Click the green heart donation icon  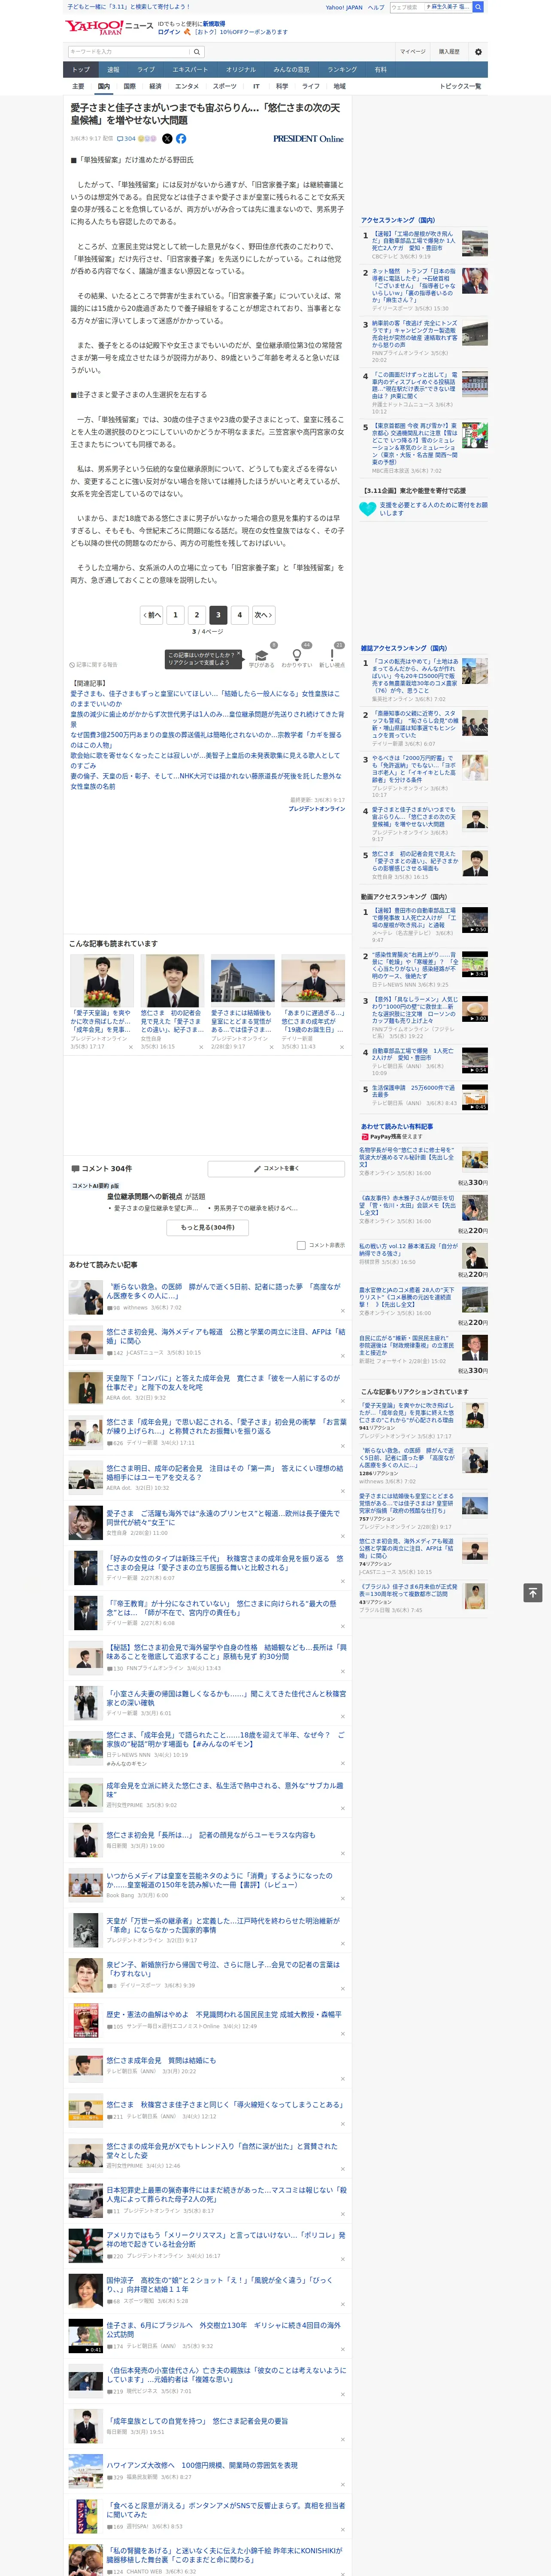pos(369,509)
